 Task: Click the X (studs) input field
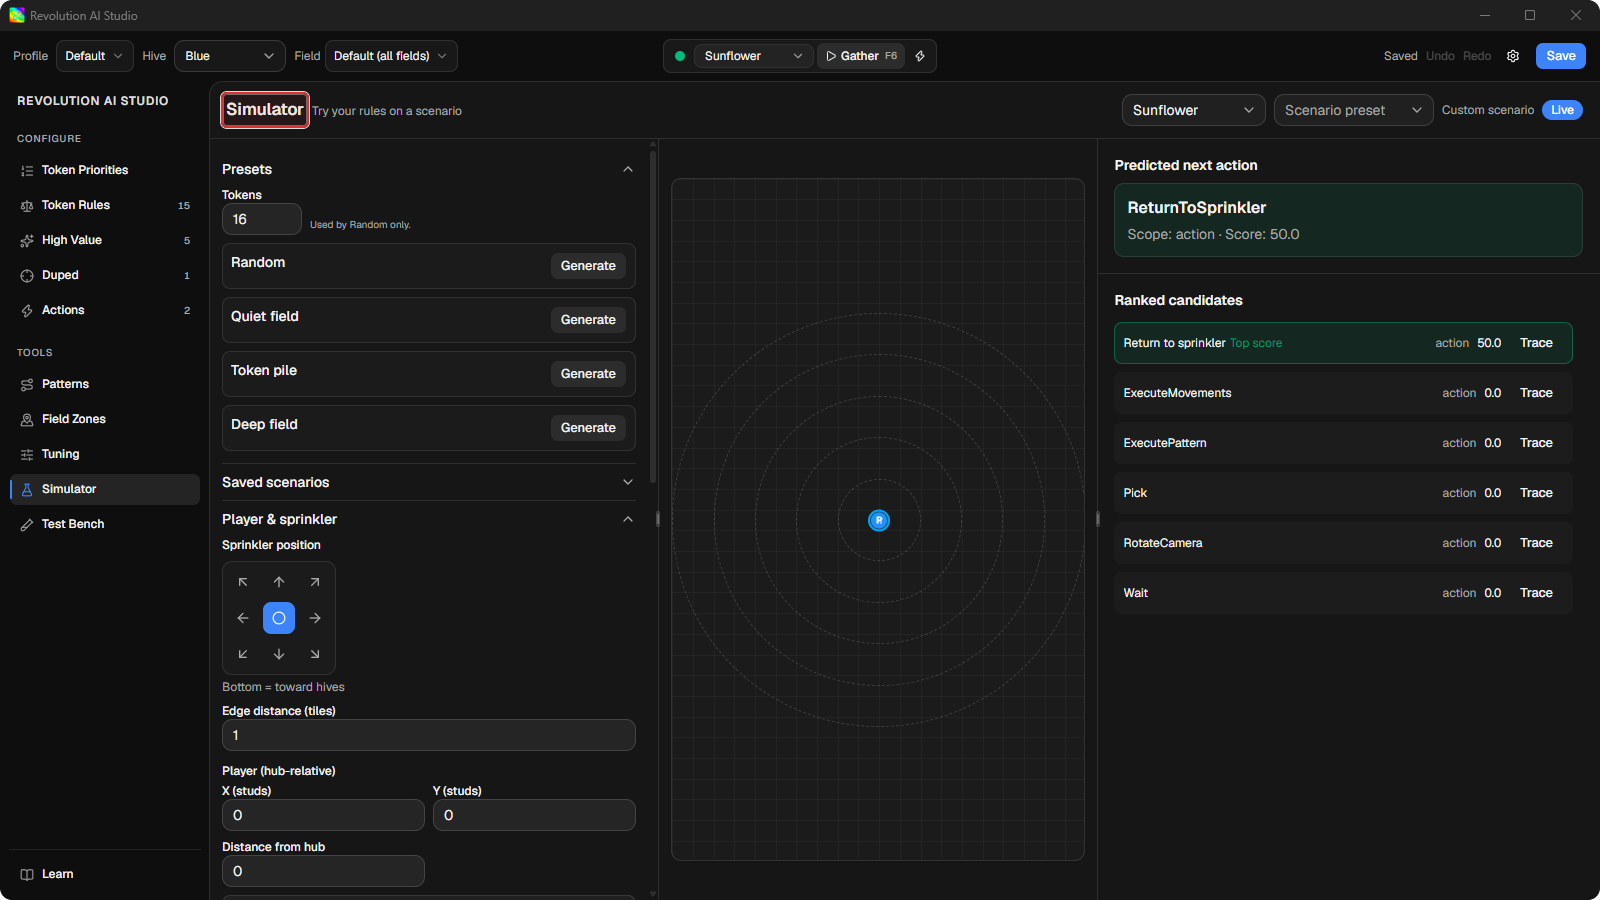323,815
